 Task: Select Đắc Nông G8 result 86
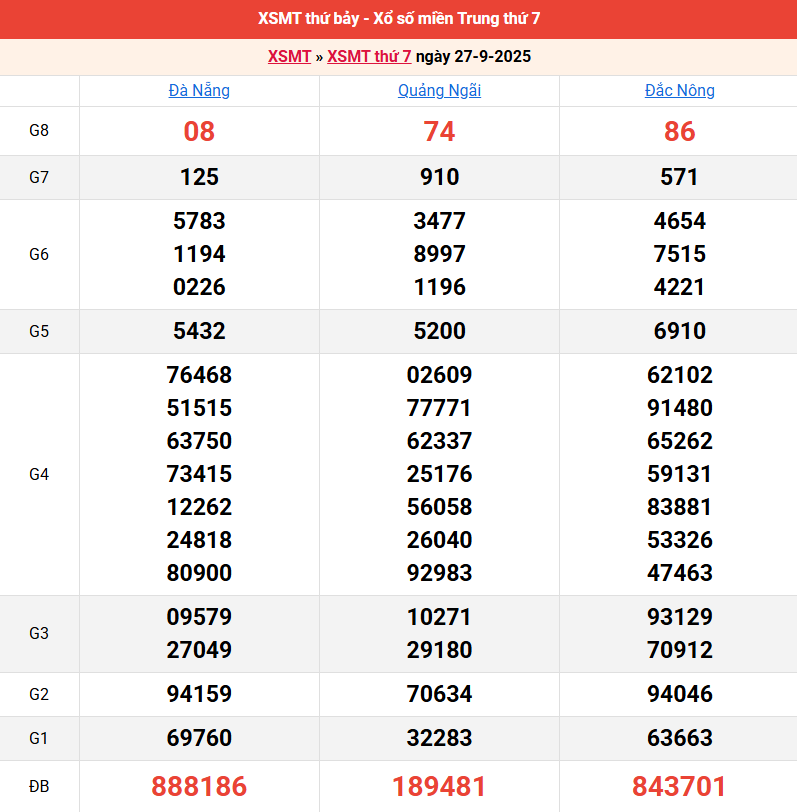coord(679,132)
